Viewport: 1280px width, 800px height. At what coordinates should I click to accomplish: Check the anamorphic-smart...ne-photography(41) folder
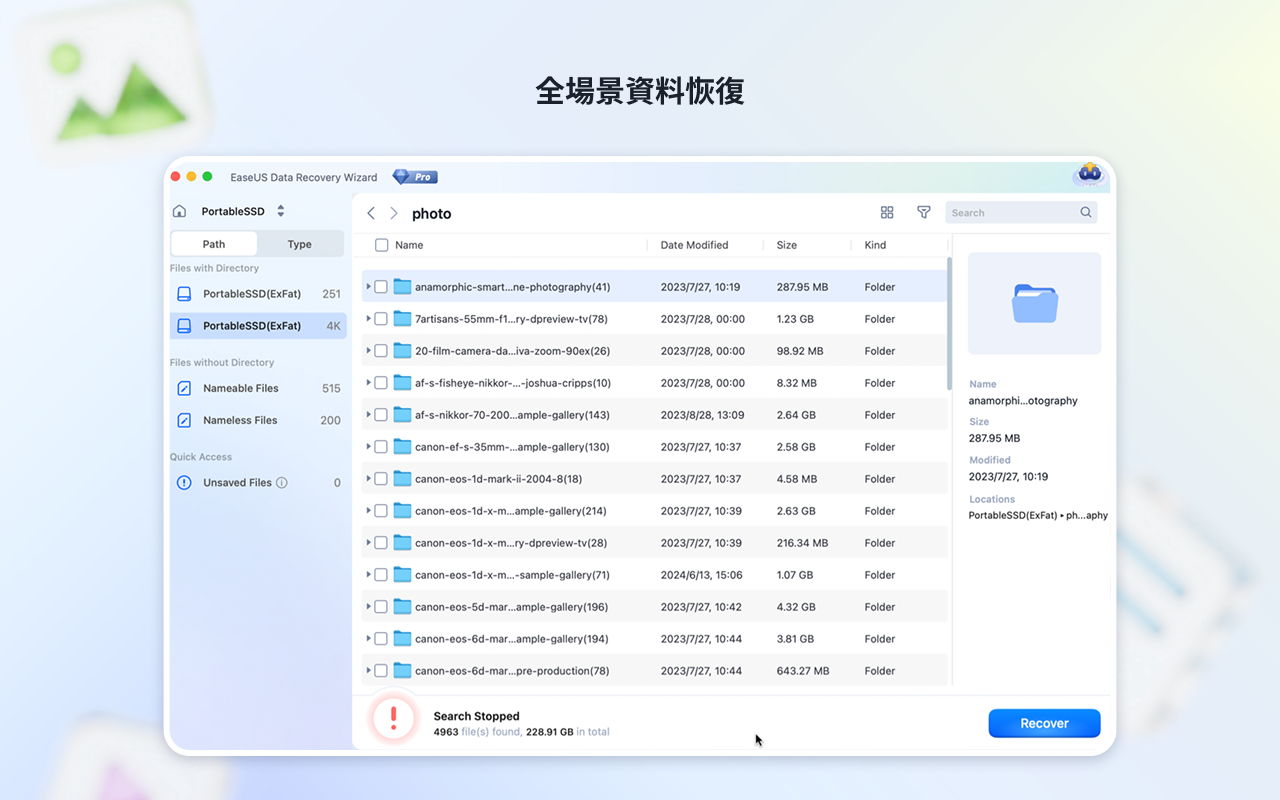(x=381, y=287)
